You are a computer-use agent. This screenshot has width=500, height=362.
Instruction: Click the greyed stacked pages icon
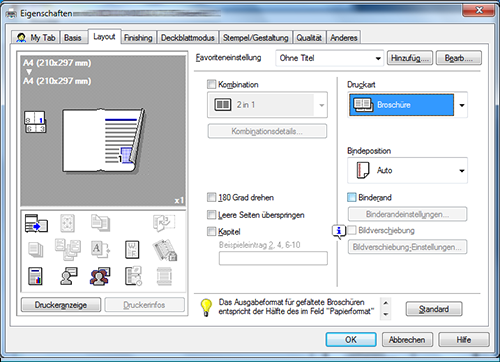tap(36, 250)
